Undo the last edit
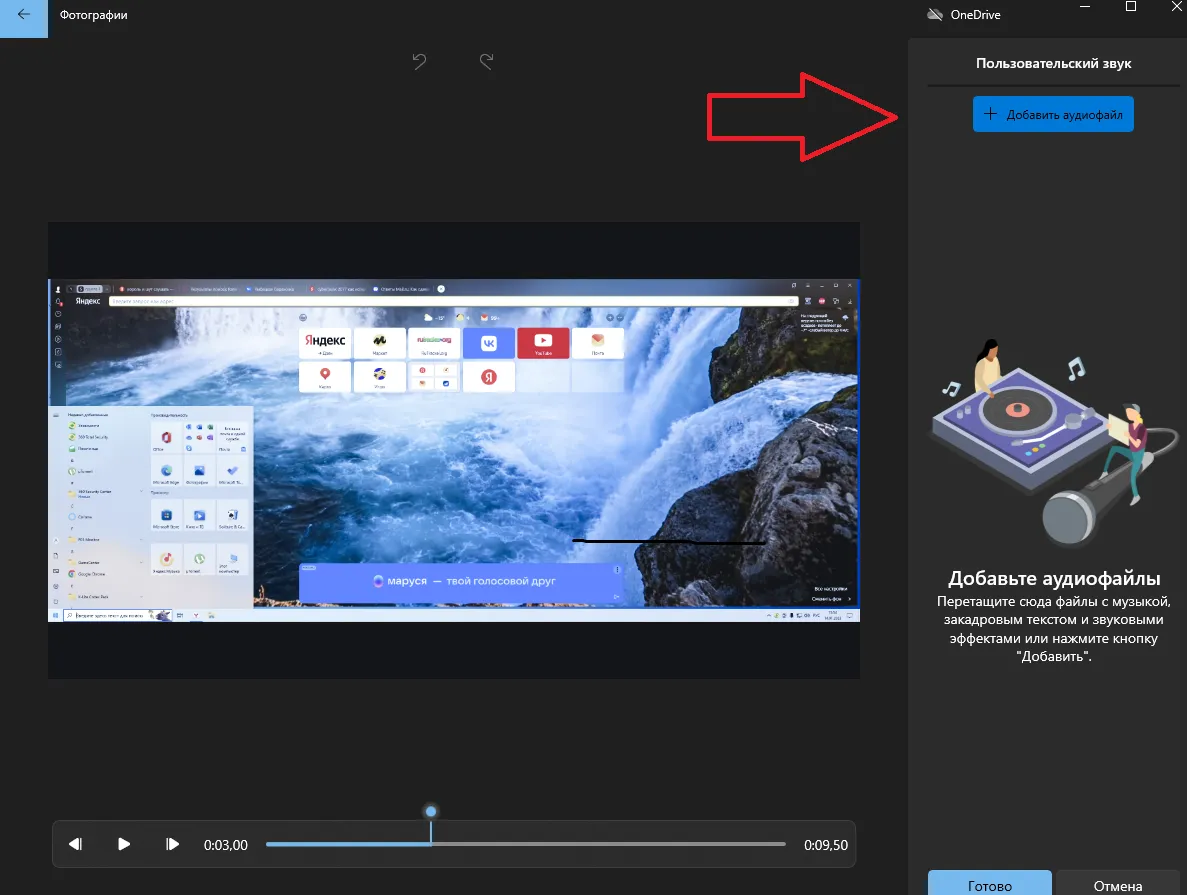The image size is (1187, 895). coord(420,61)
